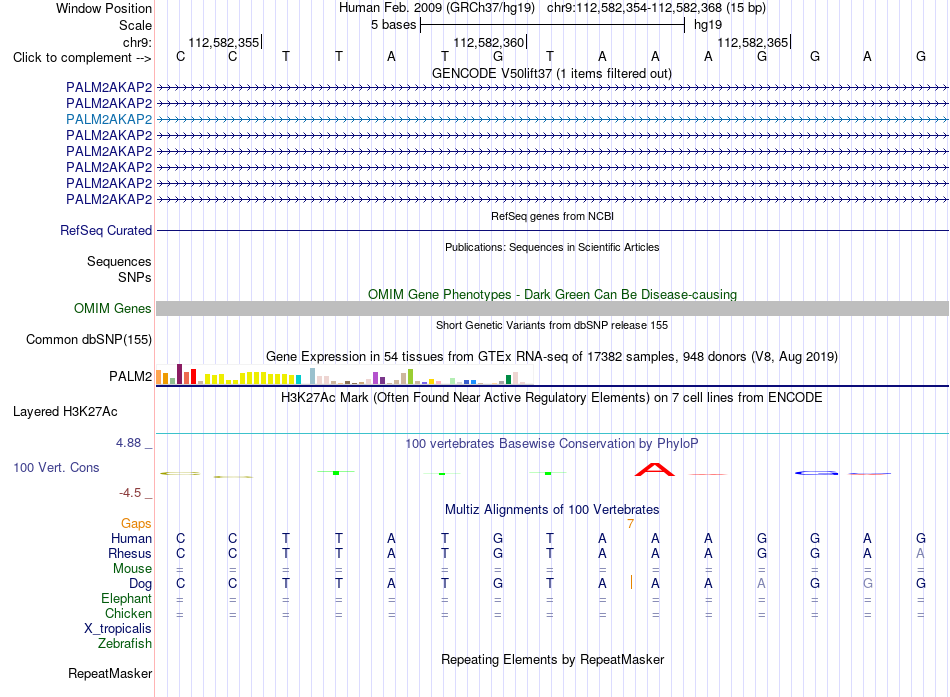Click the RepeatMasker track label
This screenshot has height=697, width=950.
click(110, 673)
